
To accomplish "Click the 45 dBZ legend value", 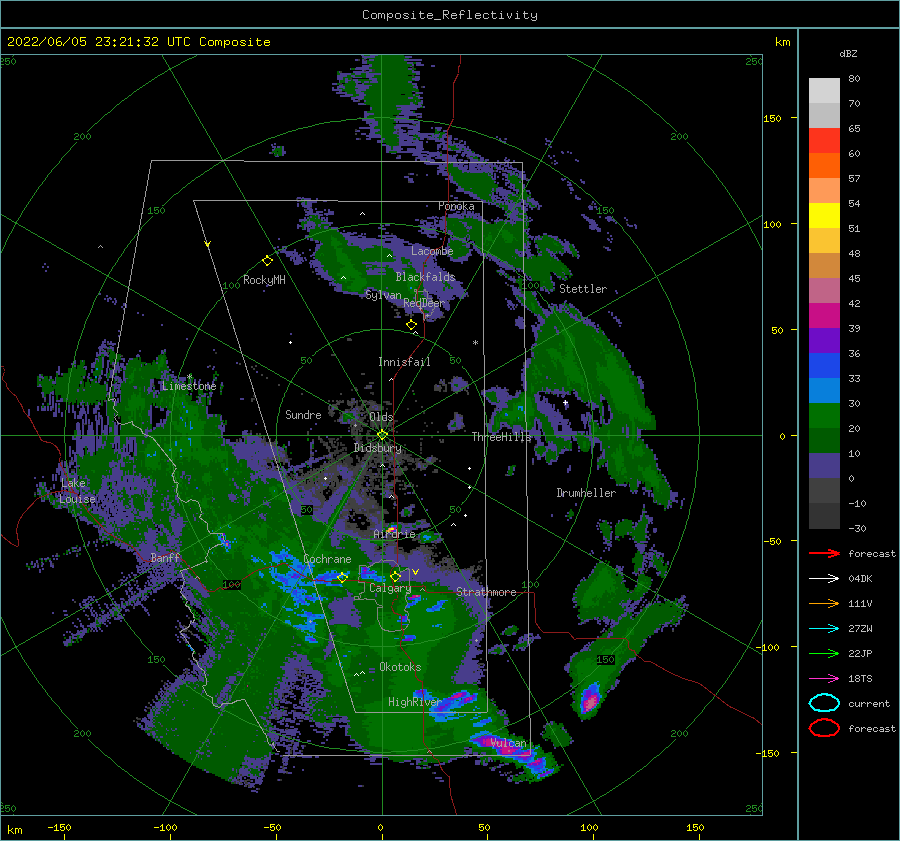I will 854,278.
